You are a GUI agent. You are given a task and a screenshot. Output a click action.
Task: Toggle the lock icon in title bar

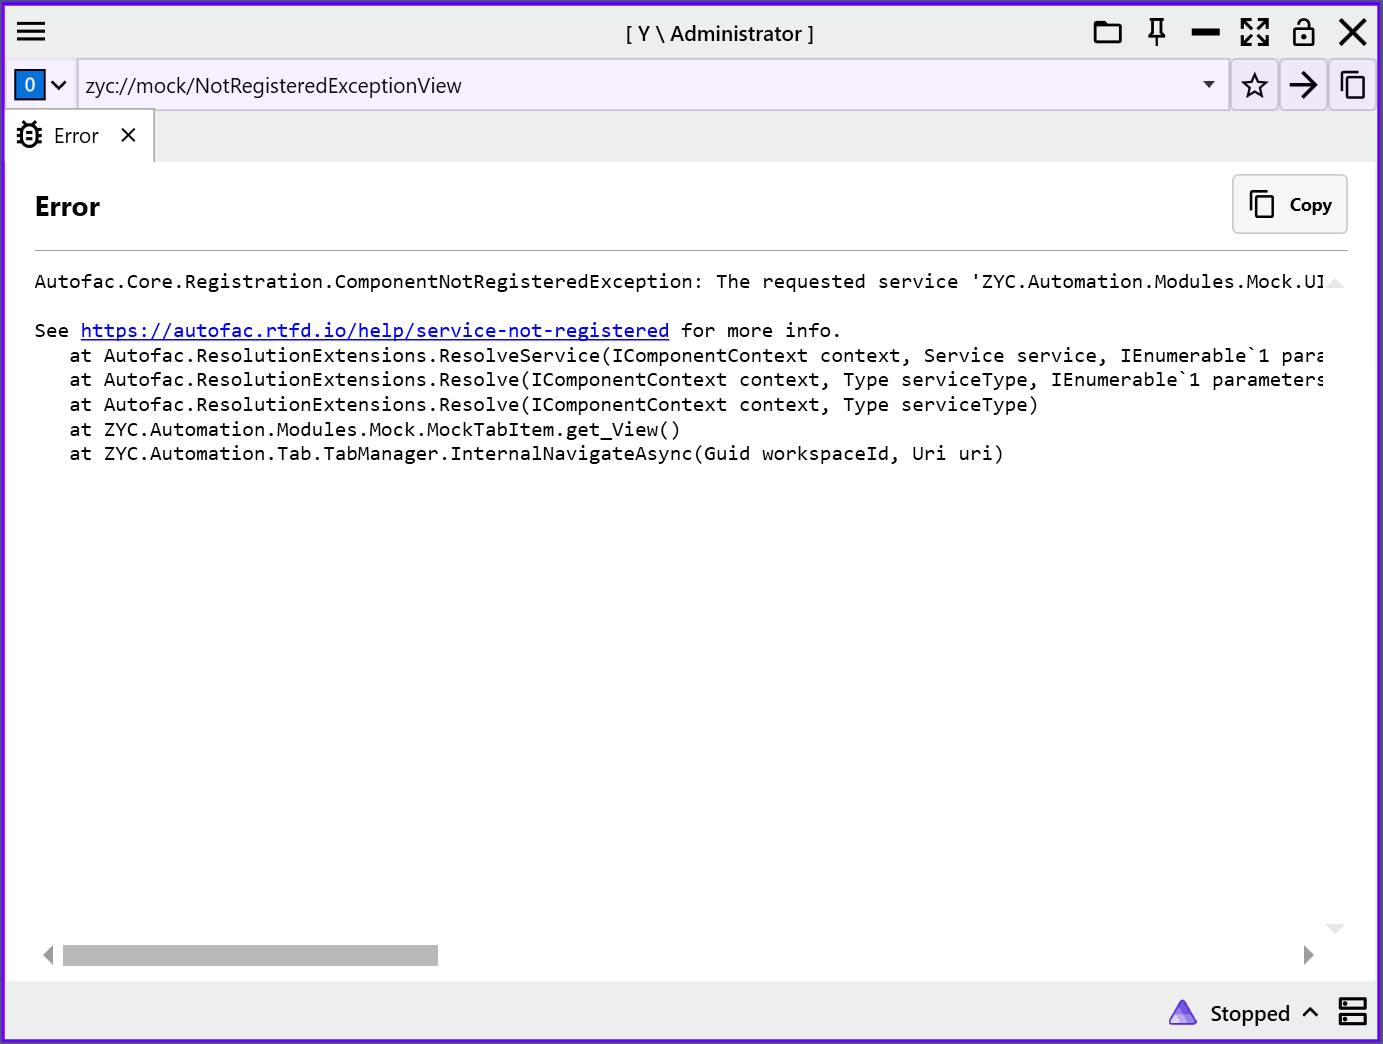(x=1304, y=33)
